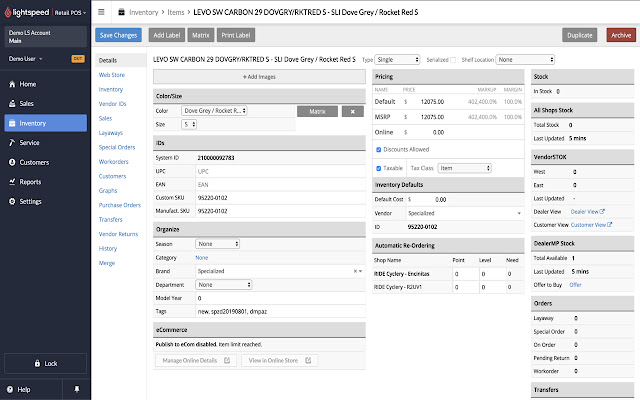Open the Season dropdown
The width and height of the screenshot is (640, 400).
click(218, 244)
